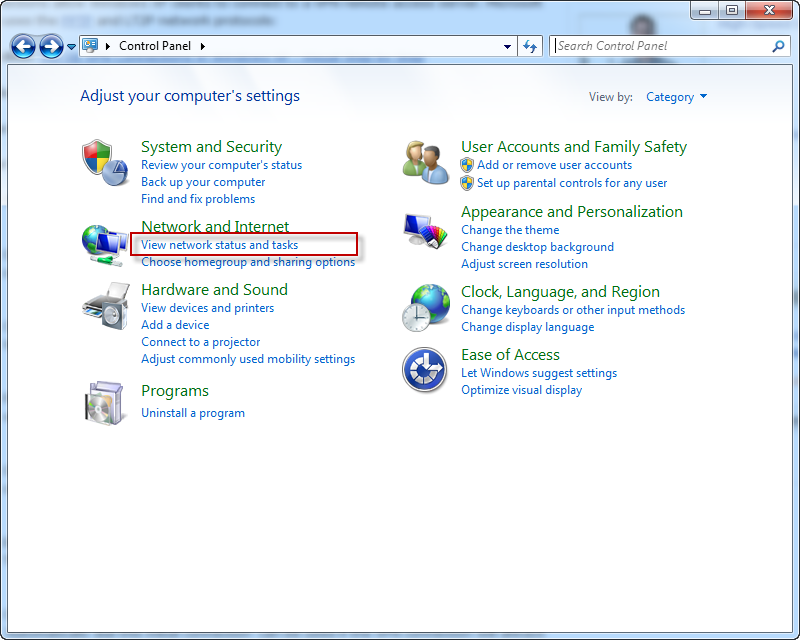Open Uninstall a program
The width and height of the screenshot is (800, 640).
coord(193,413)
